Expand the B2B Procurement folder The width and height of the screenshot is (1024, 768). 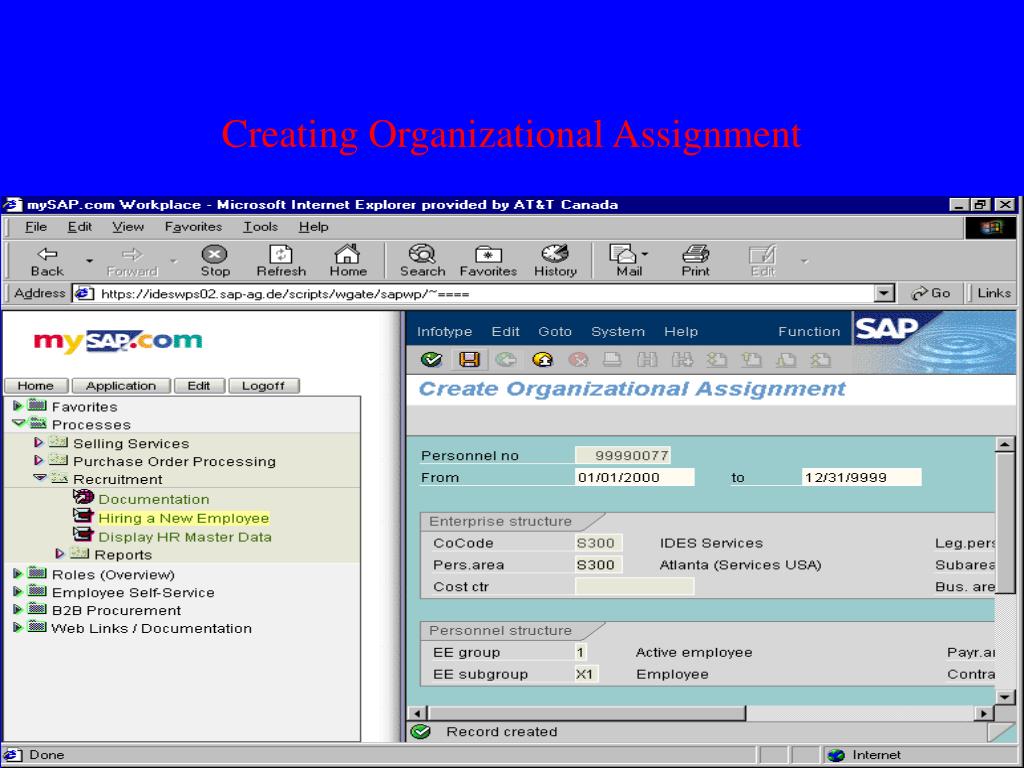coord(18,609)
